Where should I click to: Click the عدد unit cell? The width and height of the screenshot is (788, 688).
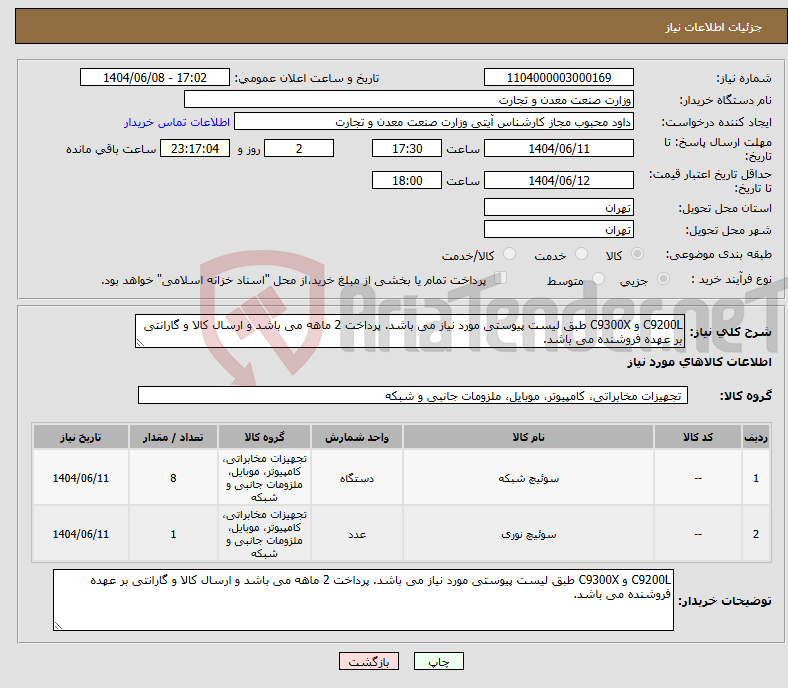(357, 533)
